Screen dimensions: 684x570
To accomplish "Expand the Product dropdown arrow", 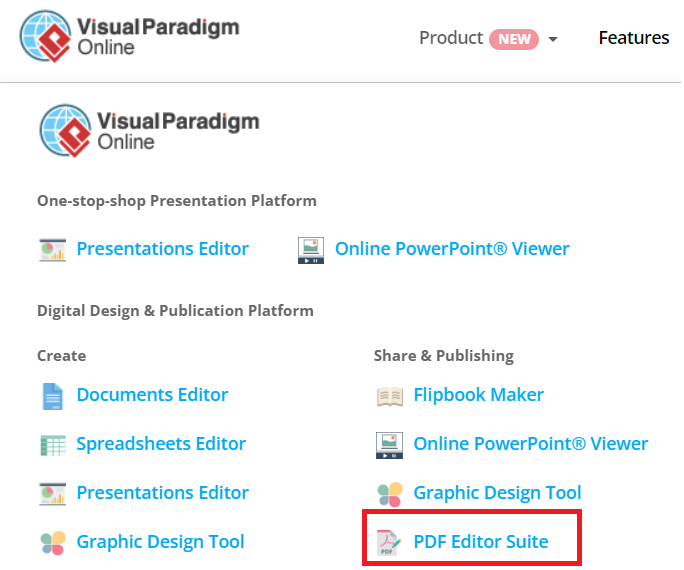I will [x=553, y=40].
